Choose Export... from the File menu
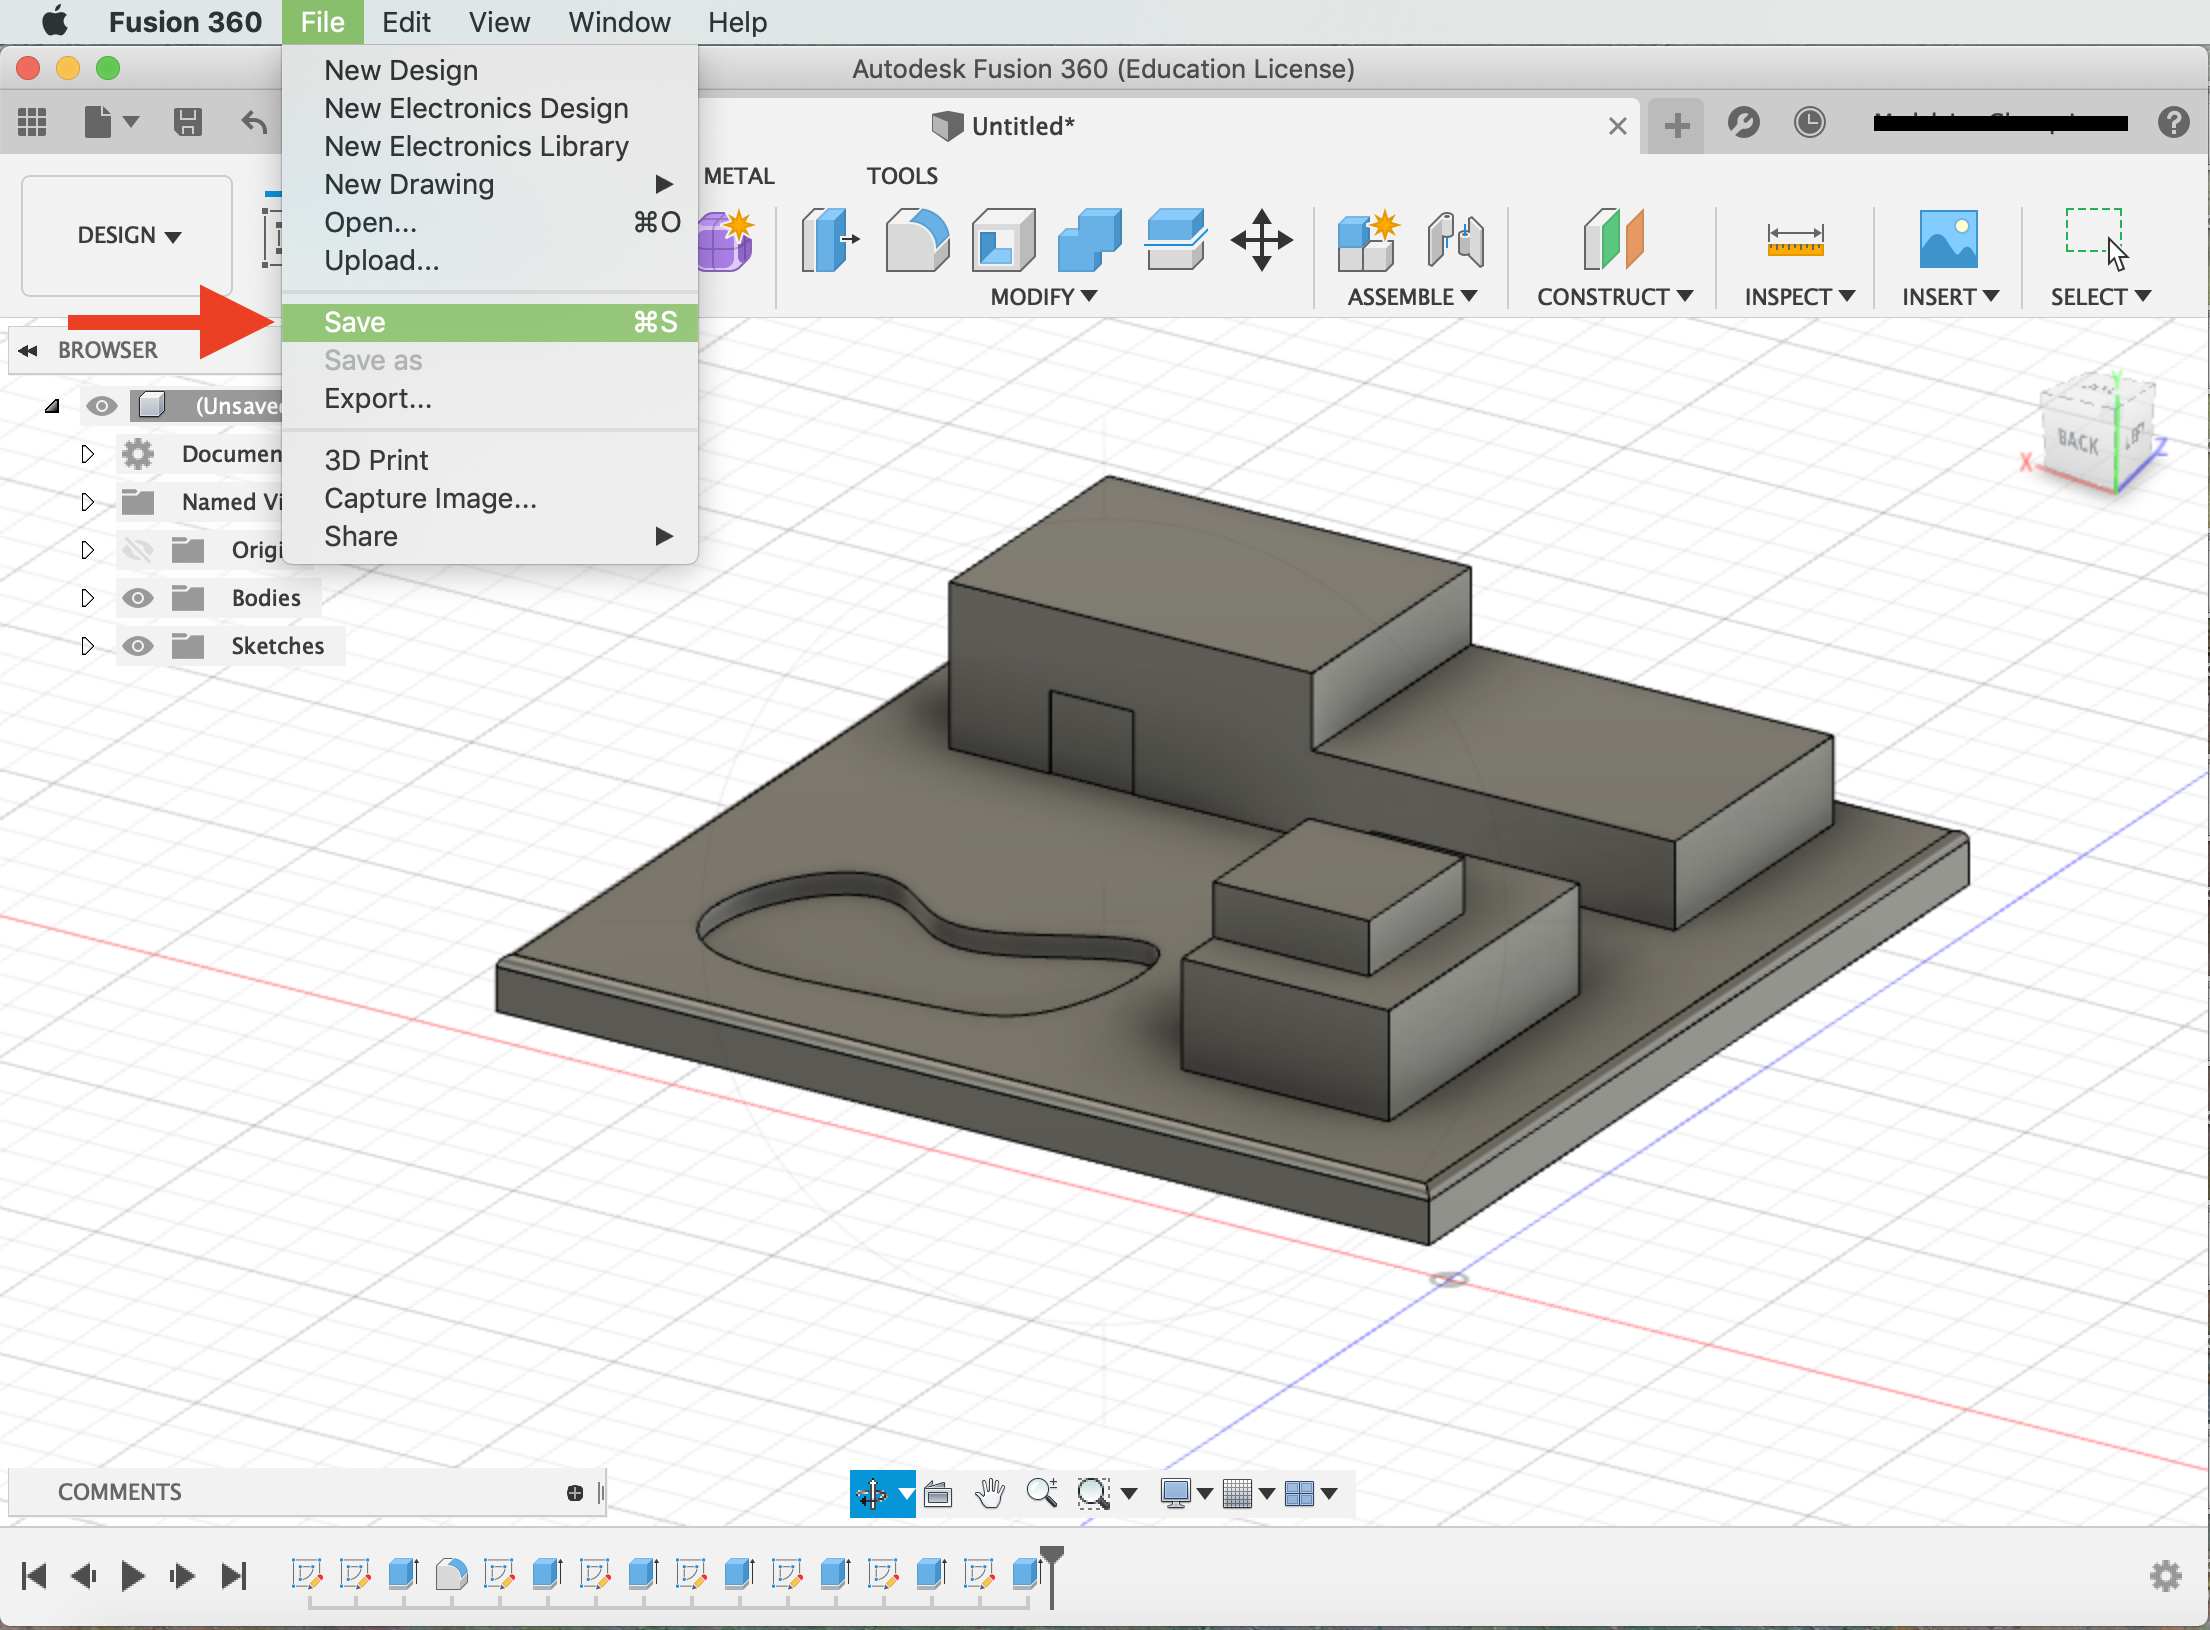Screen dimensions: 2210x1630 (x=490, y=398)
